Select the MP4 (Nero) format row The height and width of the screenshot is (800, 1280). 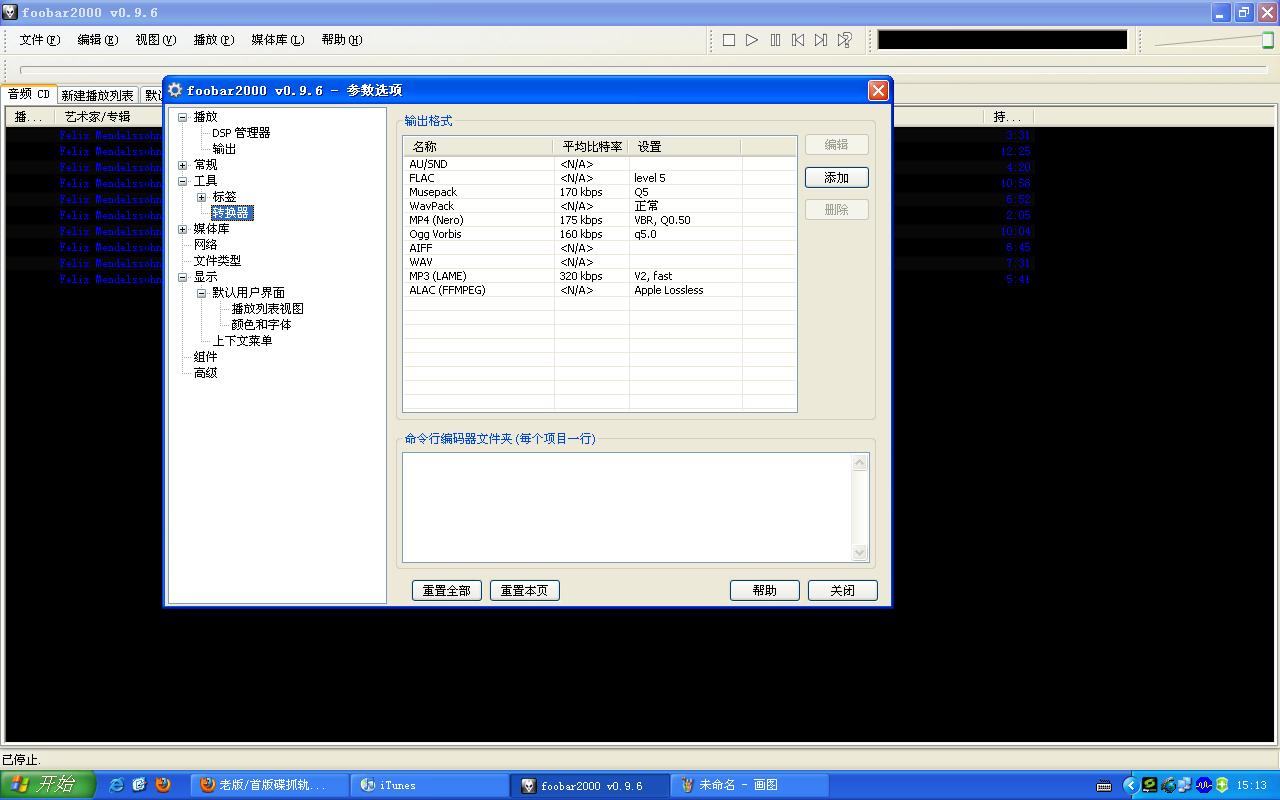click(x=599, y=220)
